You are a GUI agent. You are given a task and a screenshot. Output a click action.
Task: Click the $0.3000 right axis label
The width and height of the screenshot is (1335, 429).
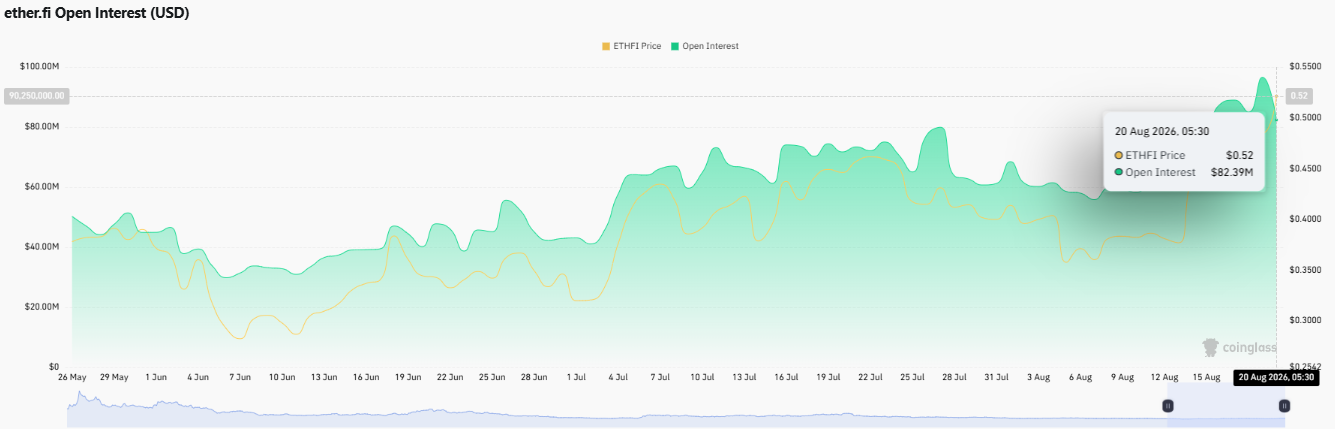[x=1304, y=320]
